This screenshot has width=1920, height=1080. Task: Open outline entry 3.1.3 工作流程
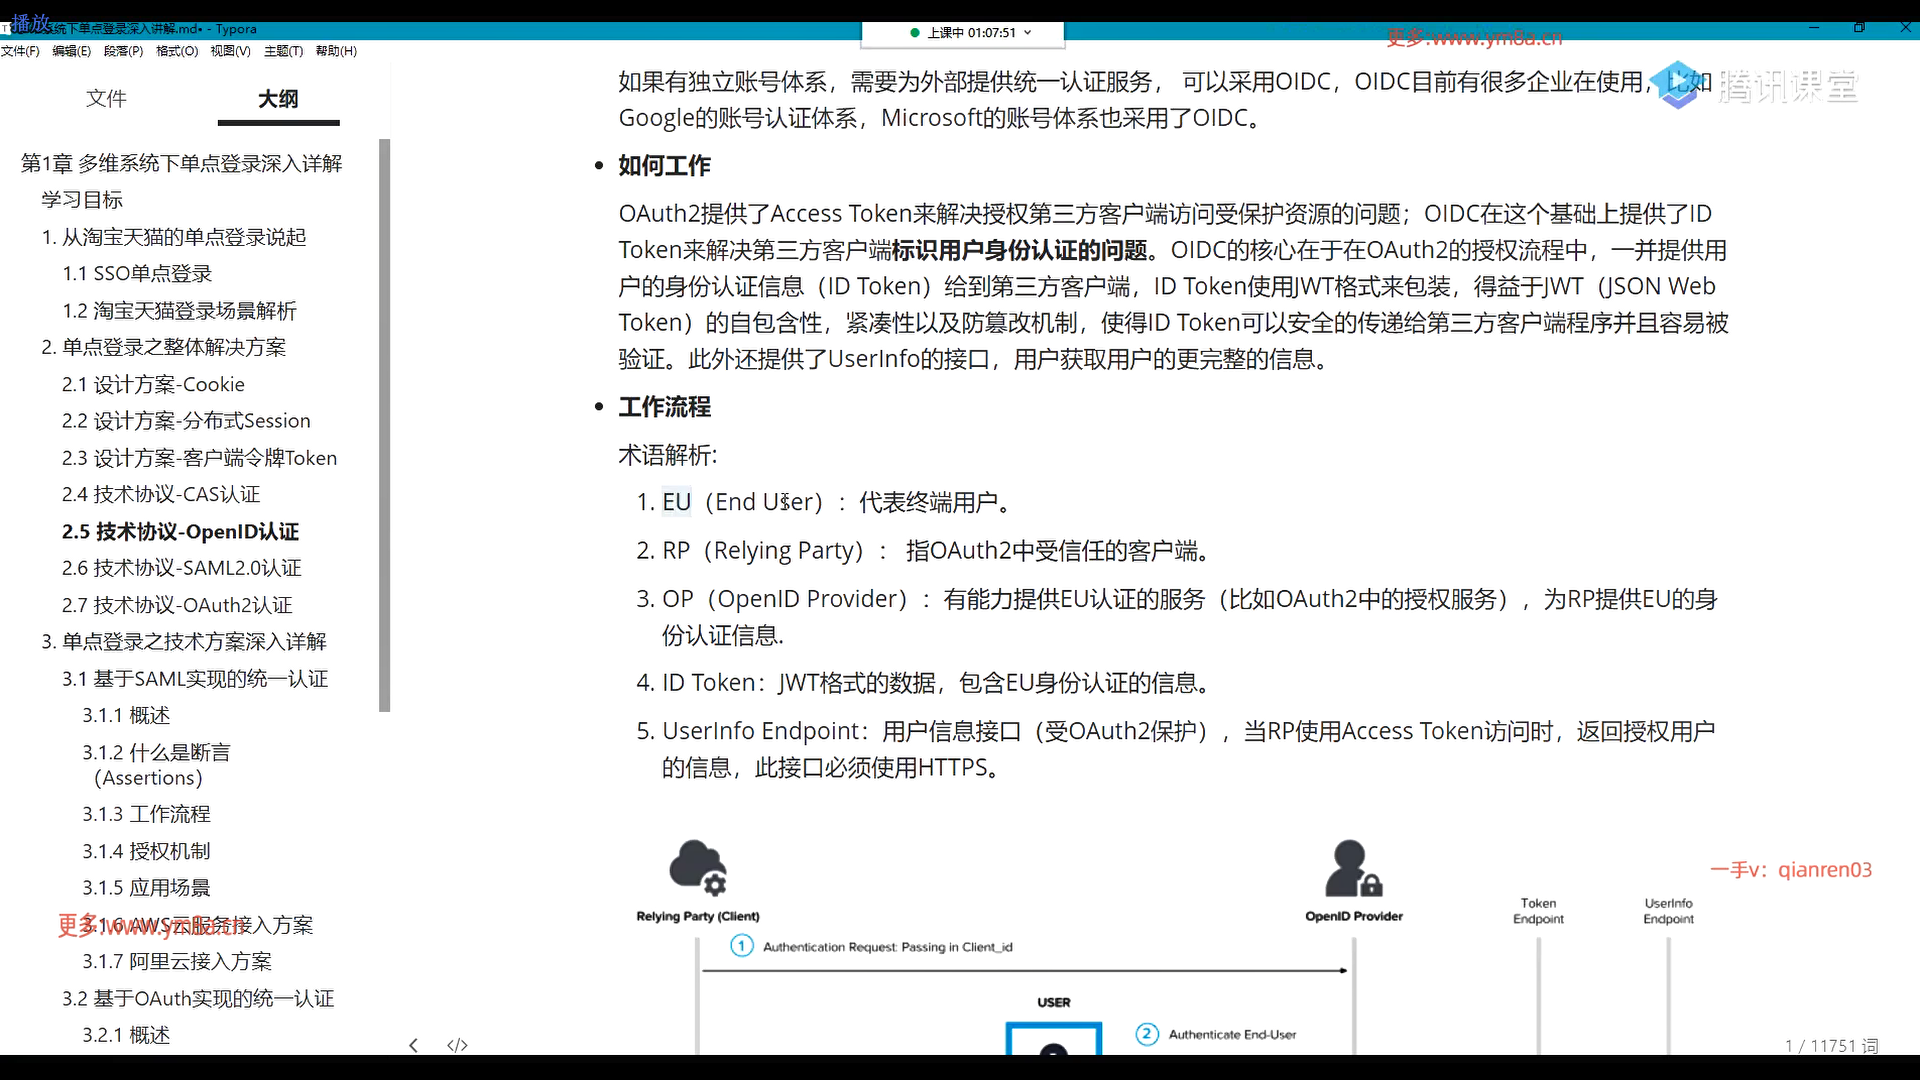click(x=146, y=814)
